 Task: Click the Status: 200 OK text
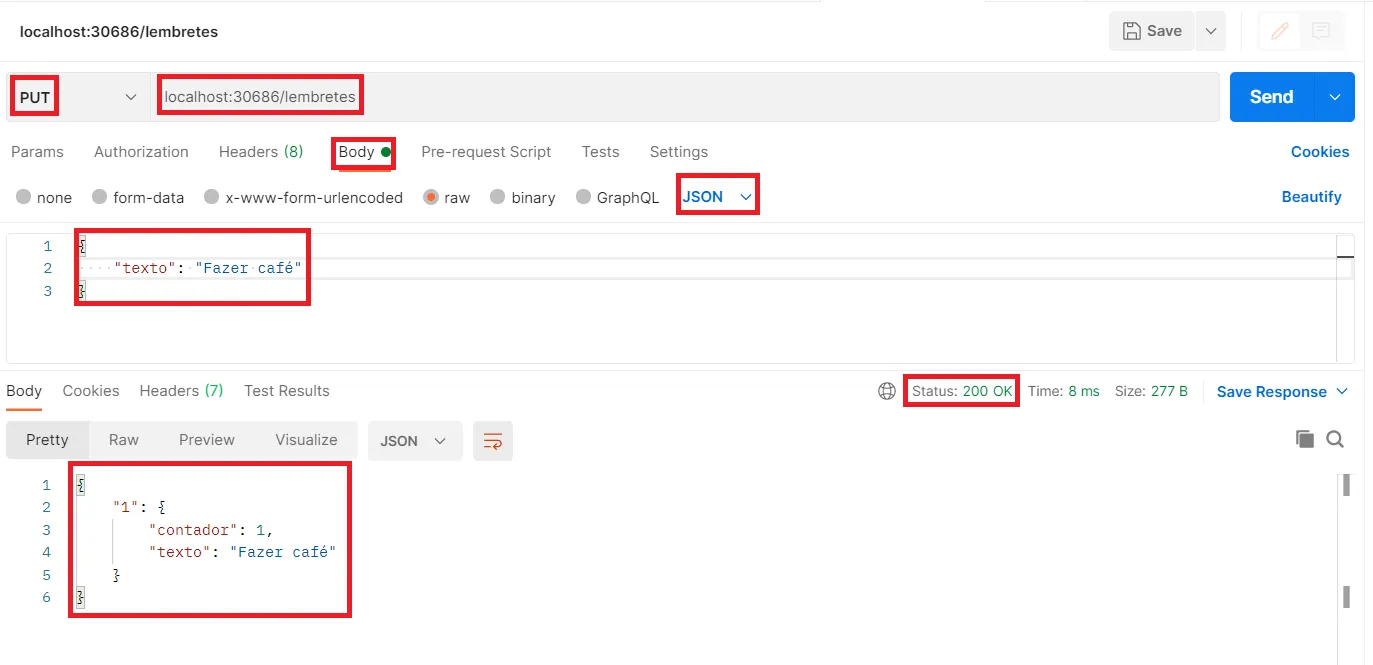[x=962, y=391]
